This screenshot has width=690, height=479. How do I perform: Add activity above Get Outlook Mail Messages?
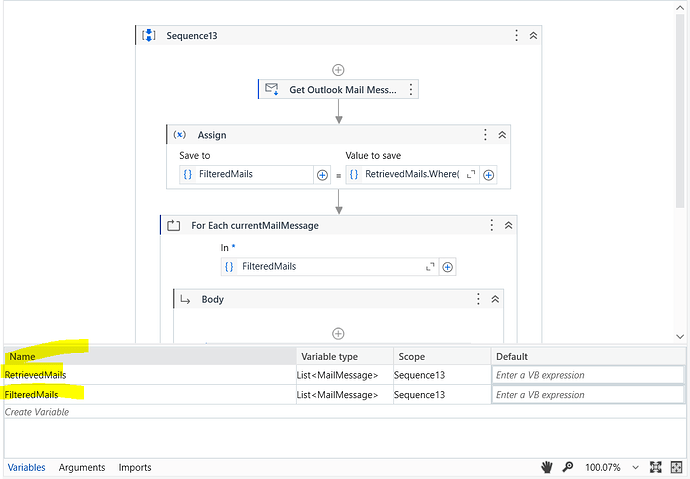click(x=338, y=70)
